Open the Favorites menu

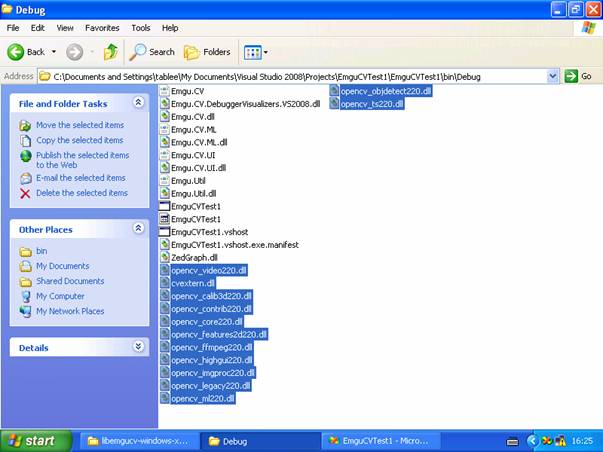pyautogui.click(x=101, y=28)
